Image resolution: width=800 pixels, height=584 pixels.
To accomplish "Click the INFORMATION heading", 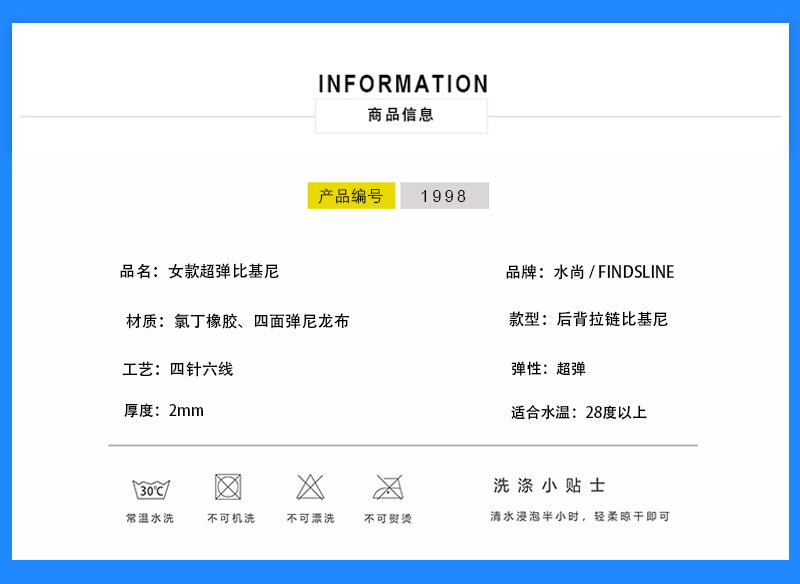I will [x=403, y=84].
